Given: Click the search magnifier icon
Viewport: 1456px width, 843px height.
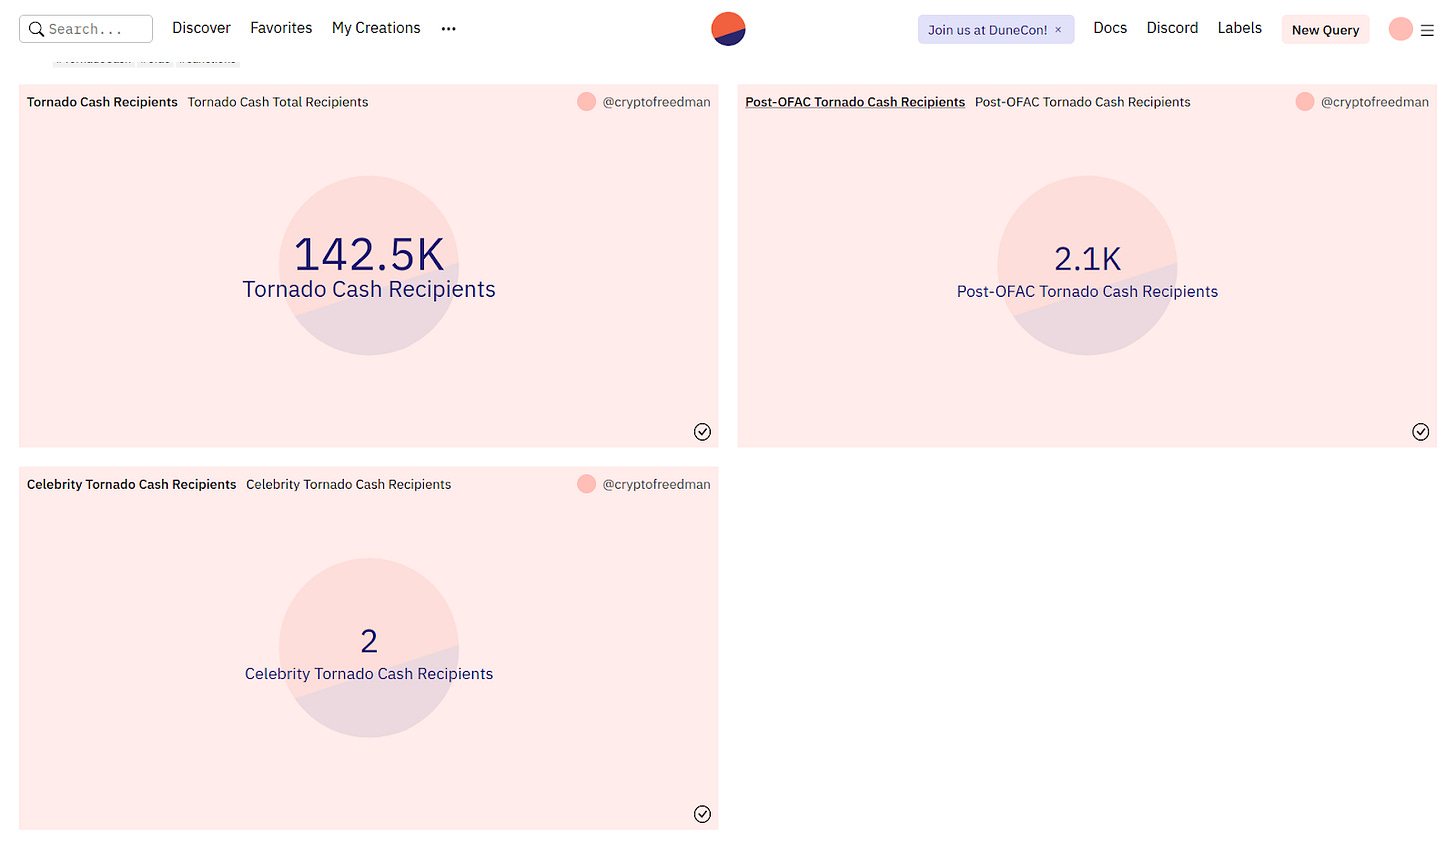Looking at the screenshot, I should tap(36, 29).
